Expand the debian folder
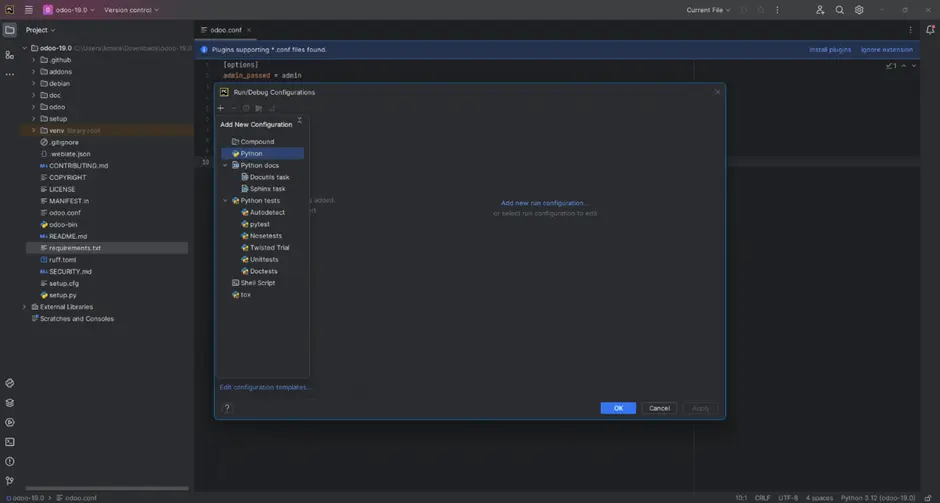The height and width of the screenshot is (503, 940). point(34,83)
